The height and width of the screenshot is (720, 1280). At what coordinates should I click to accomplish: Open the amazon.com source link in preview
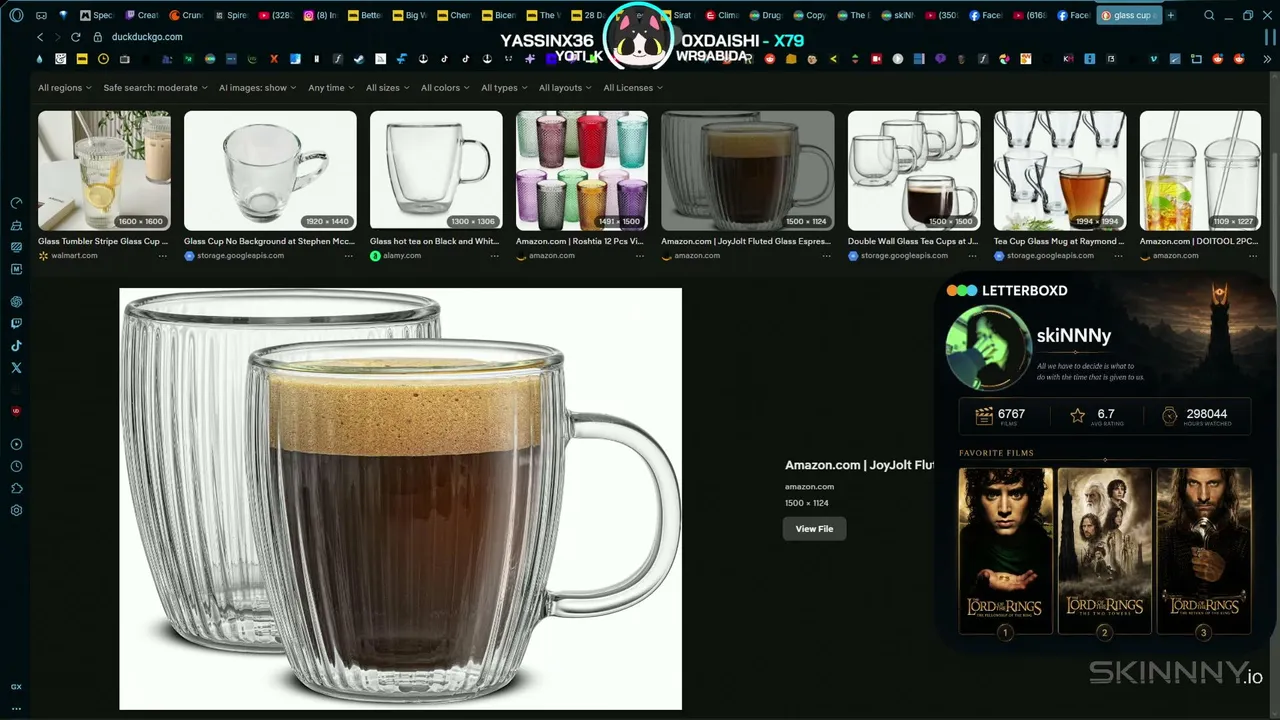click(809, 487)
